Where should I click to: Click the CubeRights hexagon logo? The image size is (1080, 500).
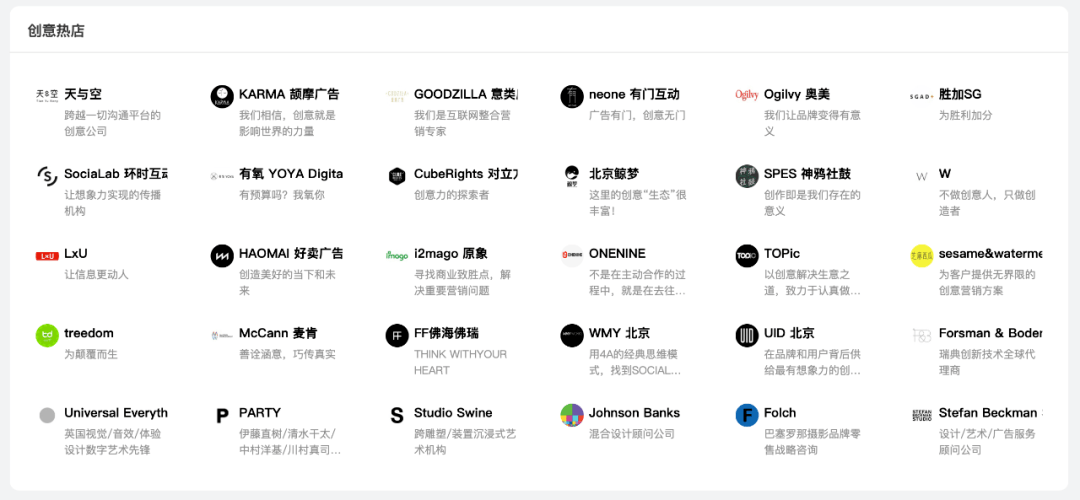point(397,176)
